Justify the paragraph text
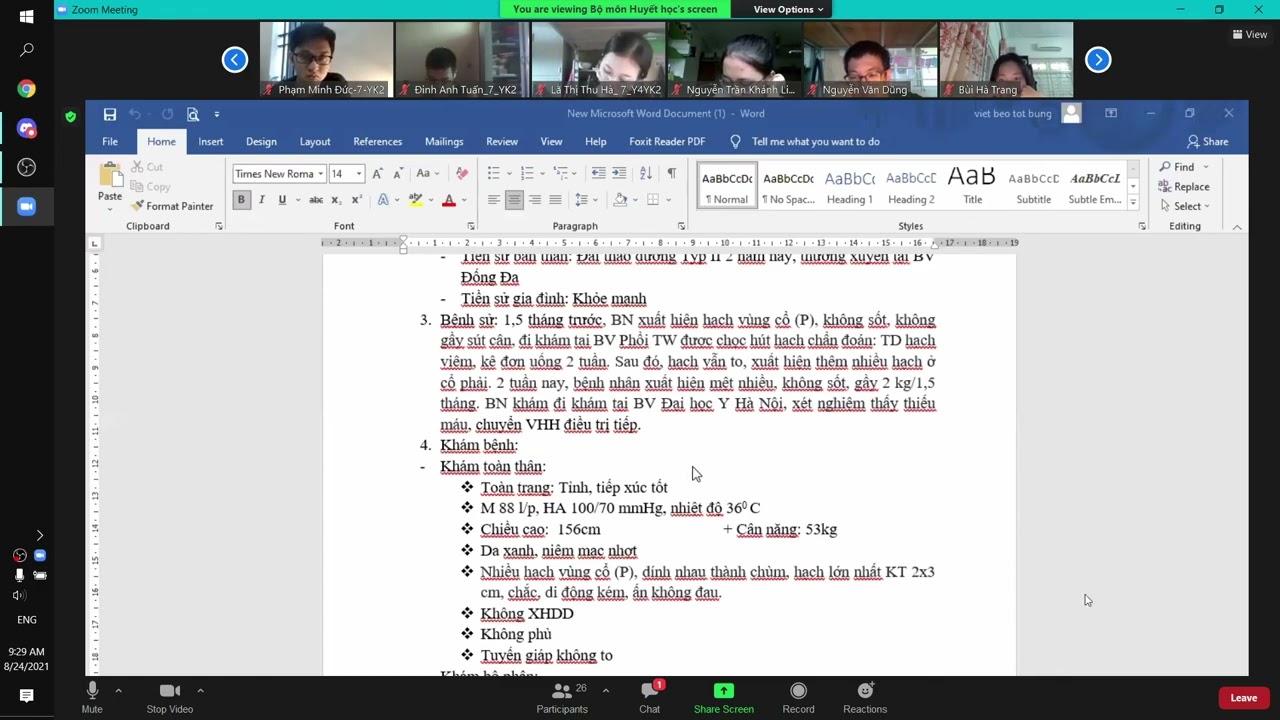Screen dimensions: 1280x720 (x=555, y=200)
